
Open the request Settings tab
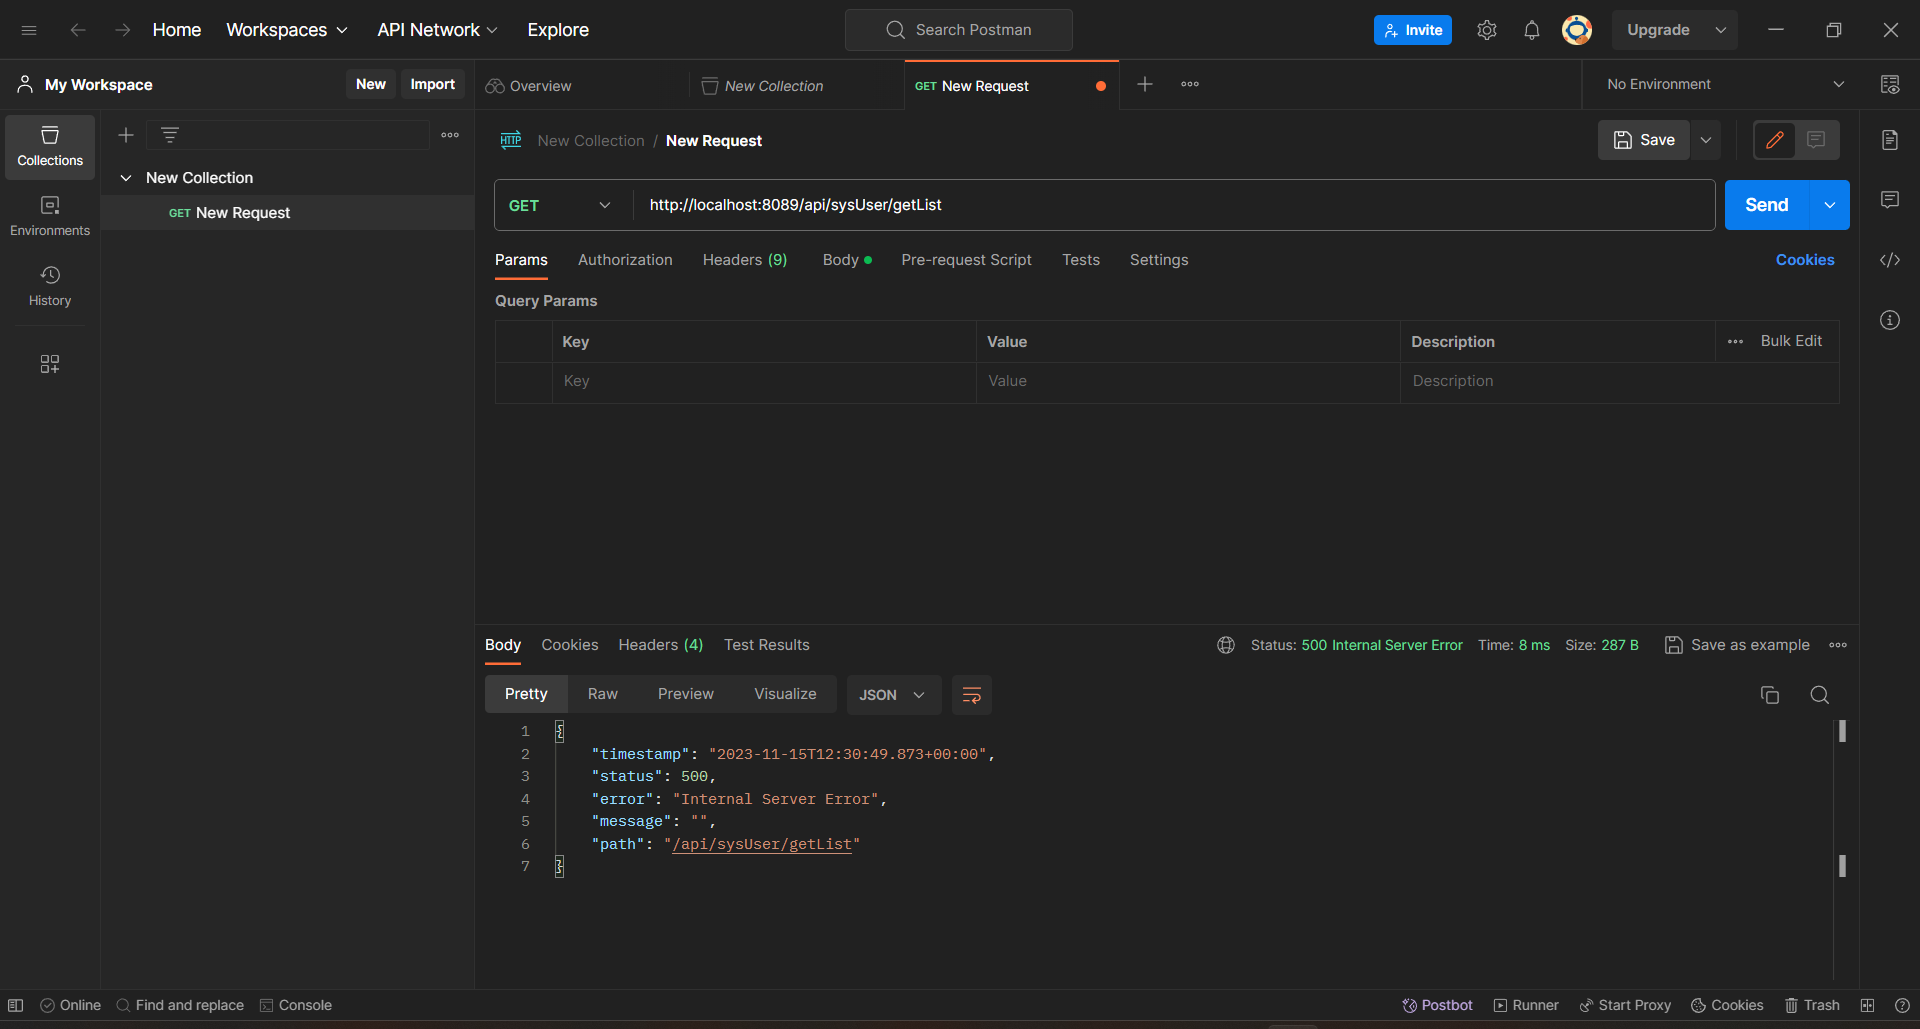(x=1159, y=260)
